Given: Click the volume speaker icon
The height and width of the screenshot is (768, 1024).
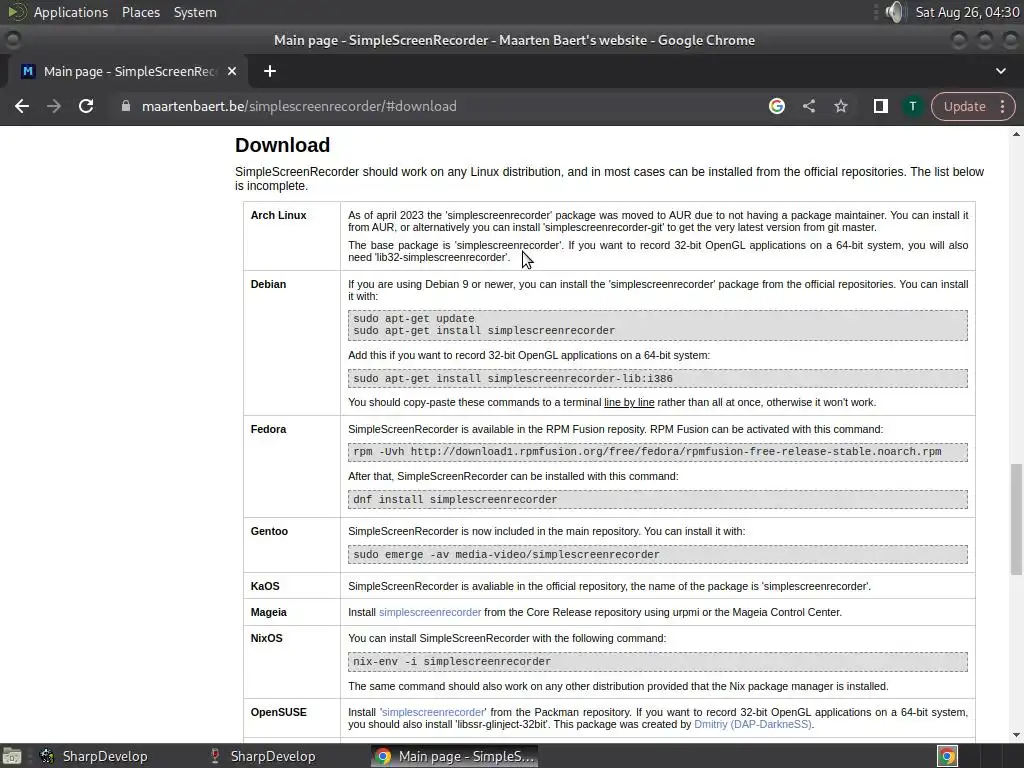Looking at the screenshot, I should click(895, 12).
